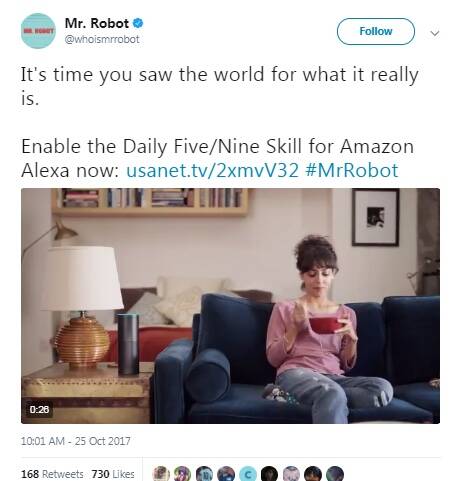View the 168 Retweets list

(52, 474)
